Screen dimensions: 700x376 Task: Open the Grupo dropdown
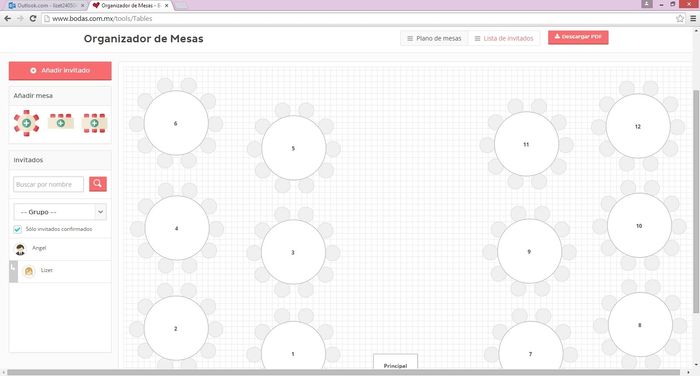[60, 212]
